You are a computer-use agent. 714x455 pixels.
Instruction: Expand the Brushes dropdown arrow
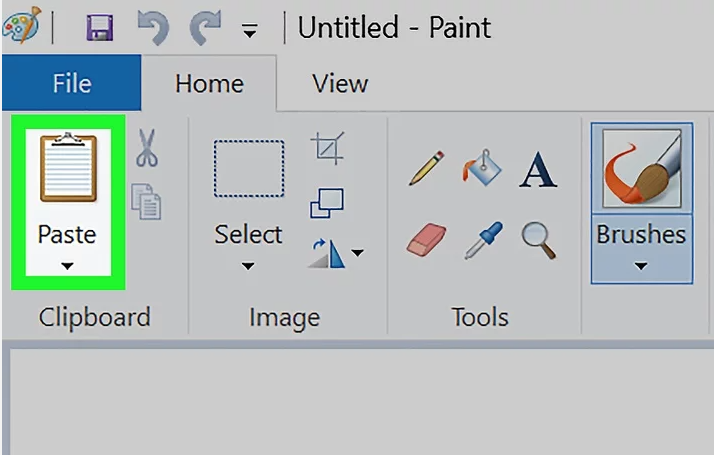[x=641, y=266]
